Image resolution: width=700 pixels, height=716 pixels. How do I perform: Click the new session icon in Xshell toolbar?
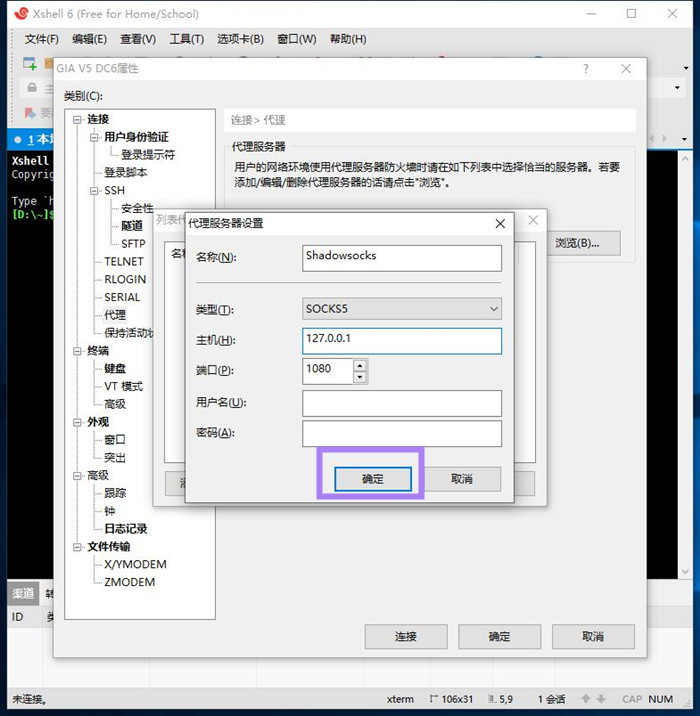coord(30,64)
